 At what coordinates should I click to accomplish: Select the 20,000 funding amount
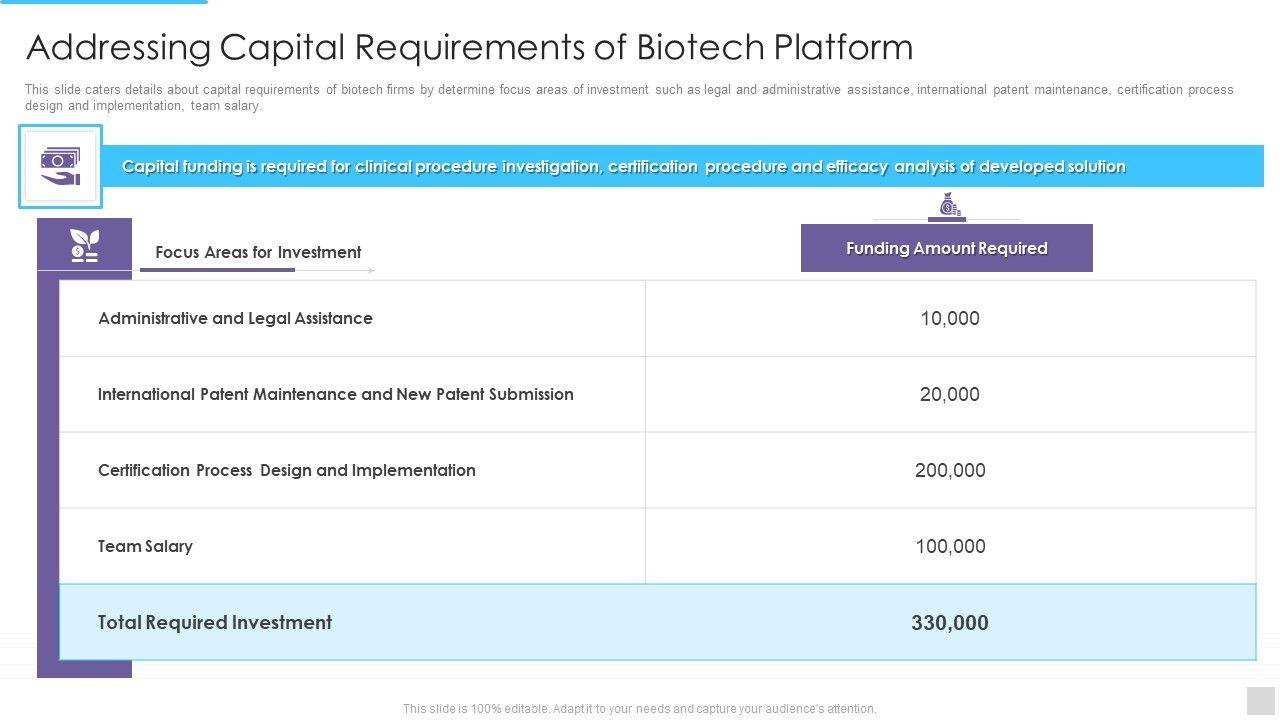pyautogui.click(x=949, y=394)
